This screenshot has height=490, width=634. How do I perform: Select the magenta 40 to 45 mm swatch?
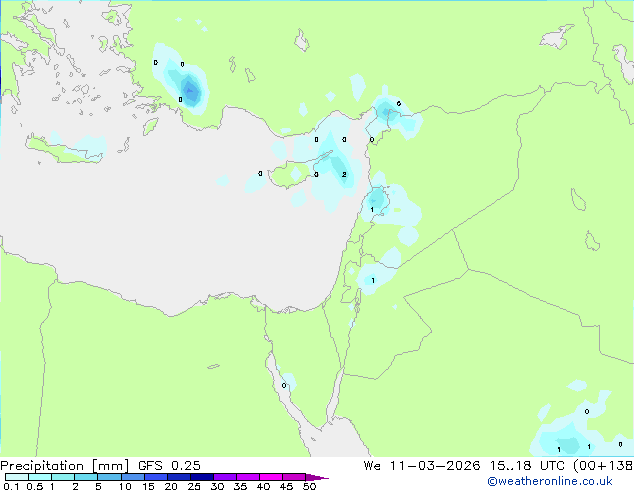click(x=271, y=477)
